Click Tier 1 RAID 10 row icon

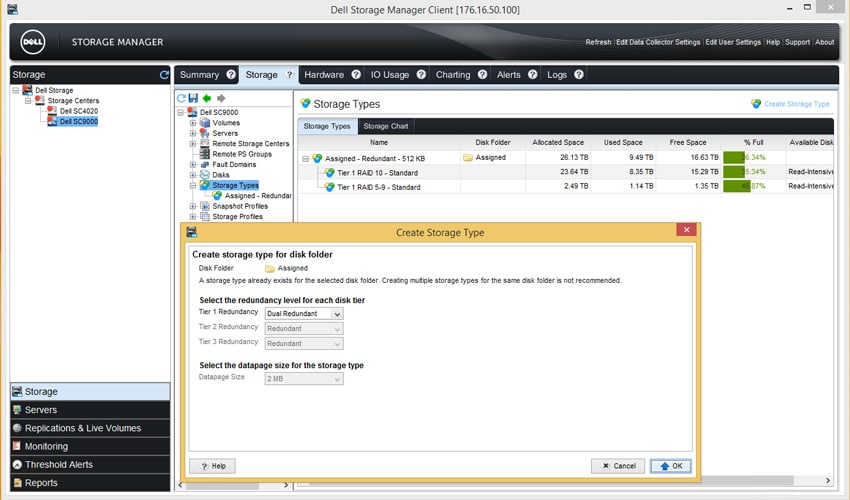point(330,172)
